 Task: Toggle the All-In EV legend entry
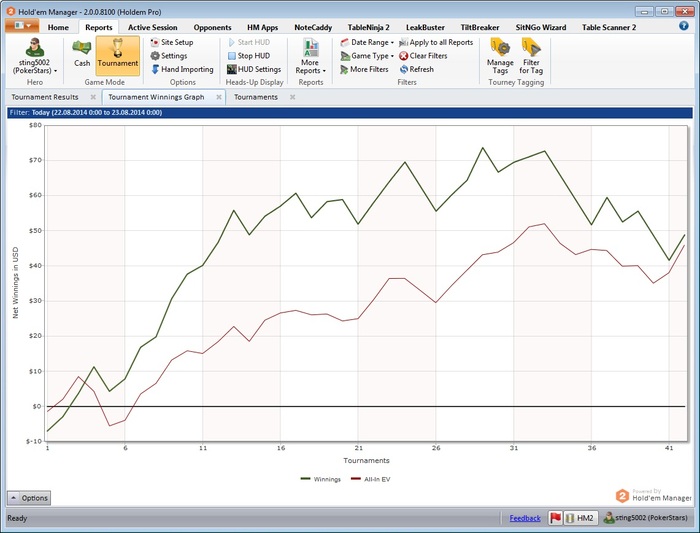371,479
